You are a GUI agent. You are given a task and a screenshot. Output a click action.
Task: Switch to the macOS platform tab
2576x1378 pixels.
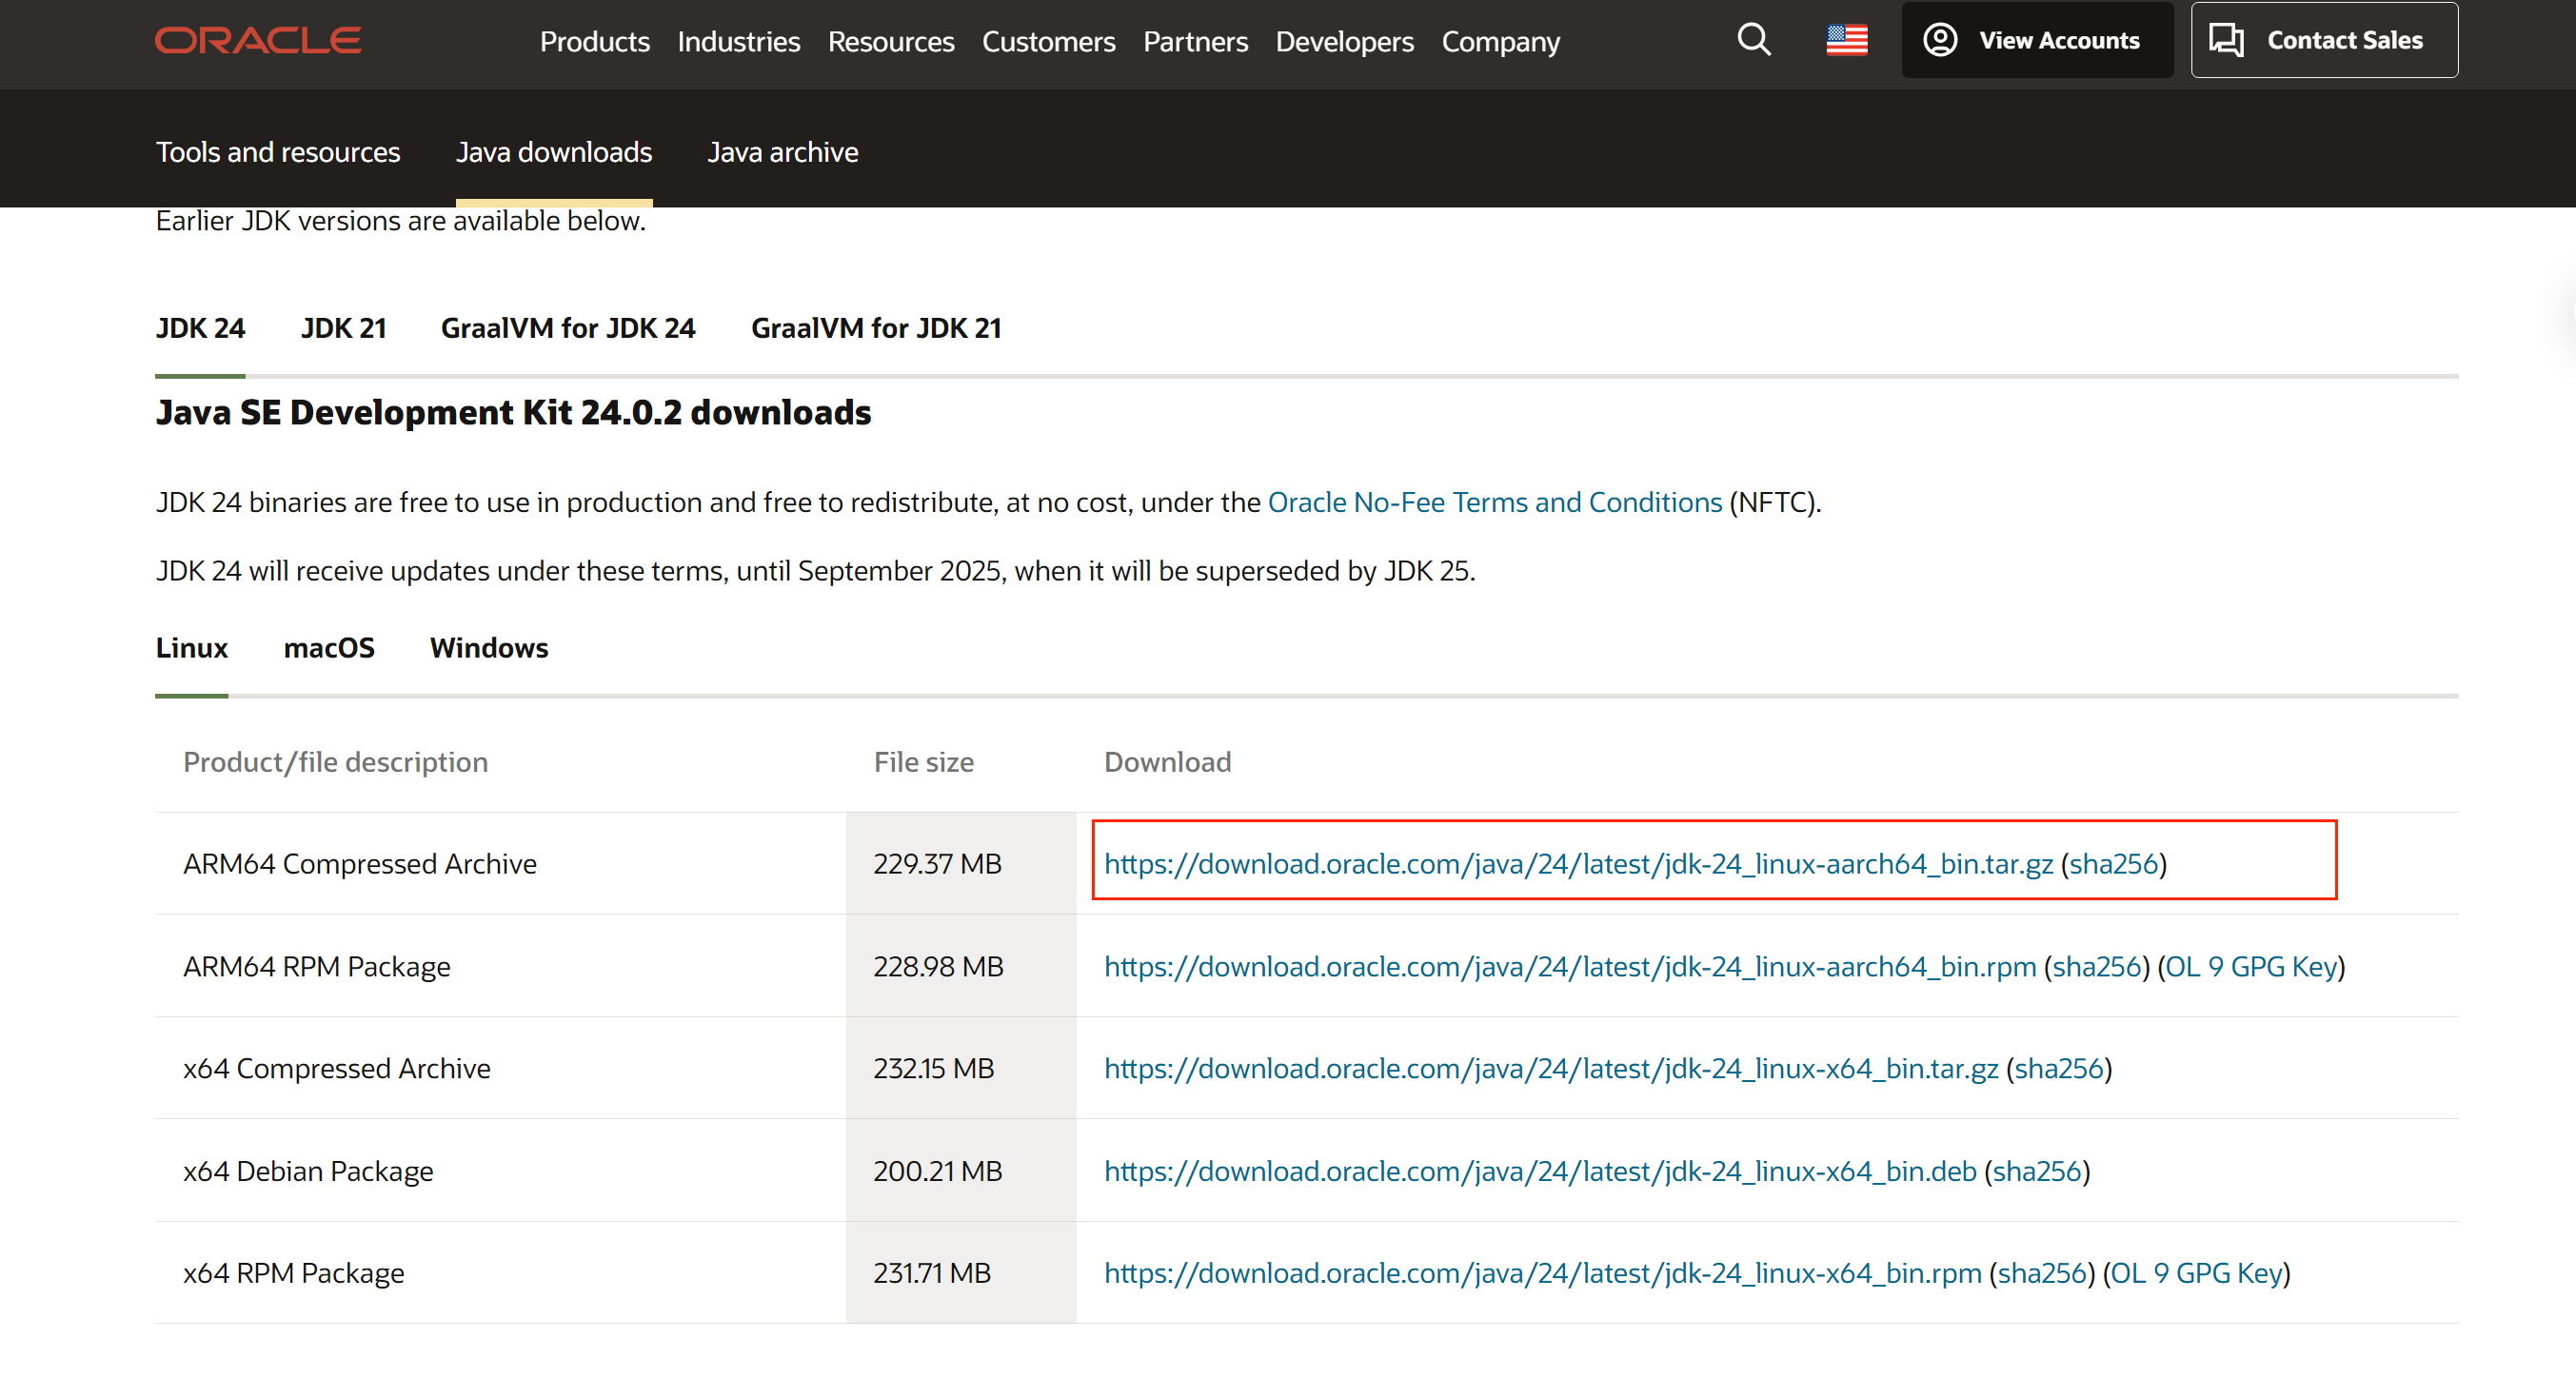329,648
